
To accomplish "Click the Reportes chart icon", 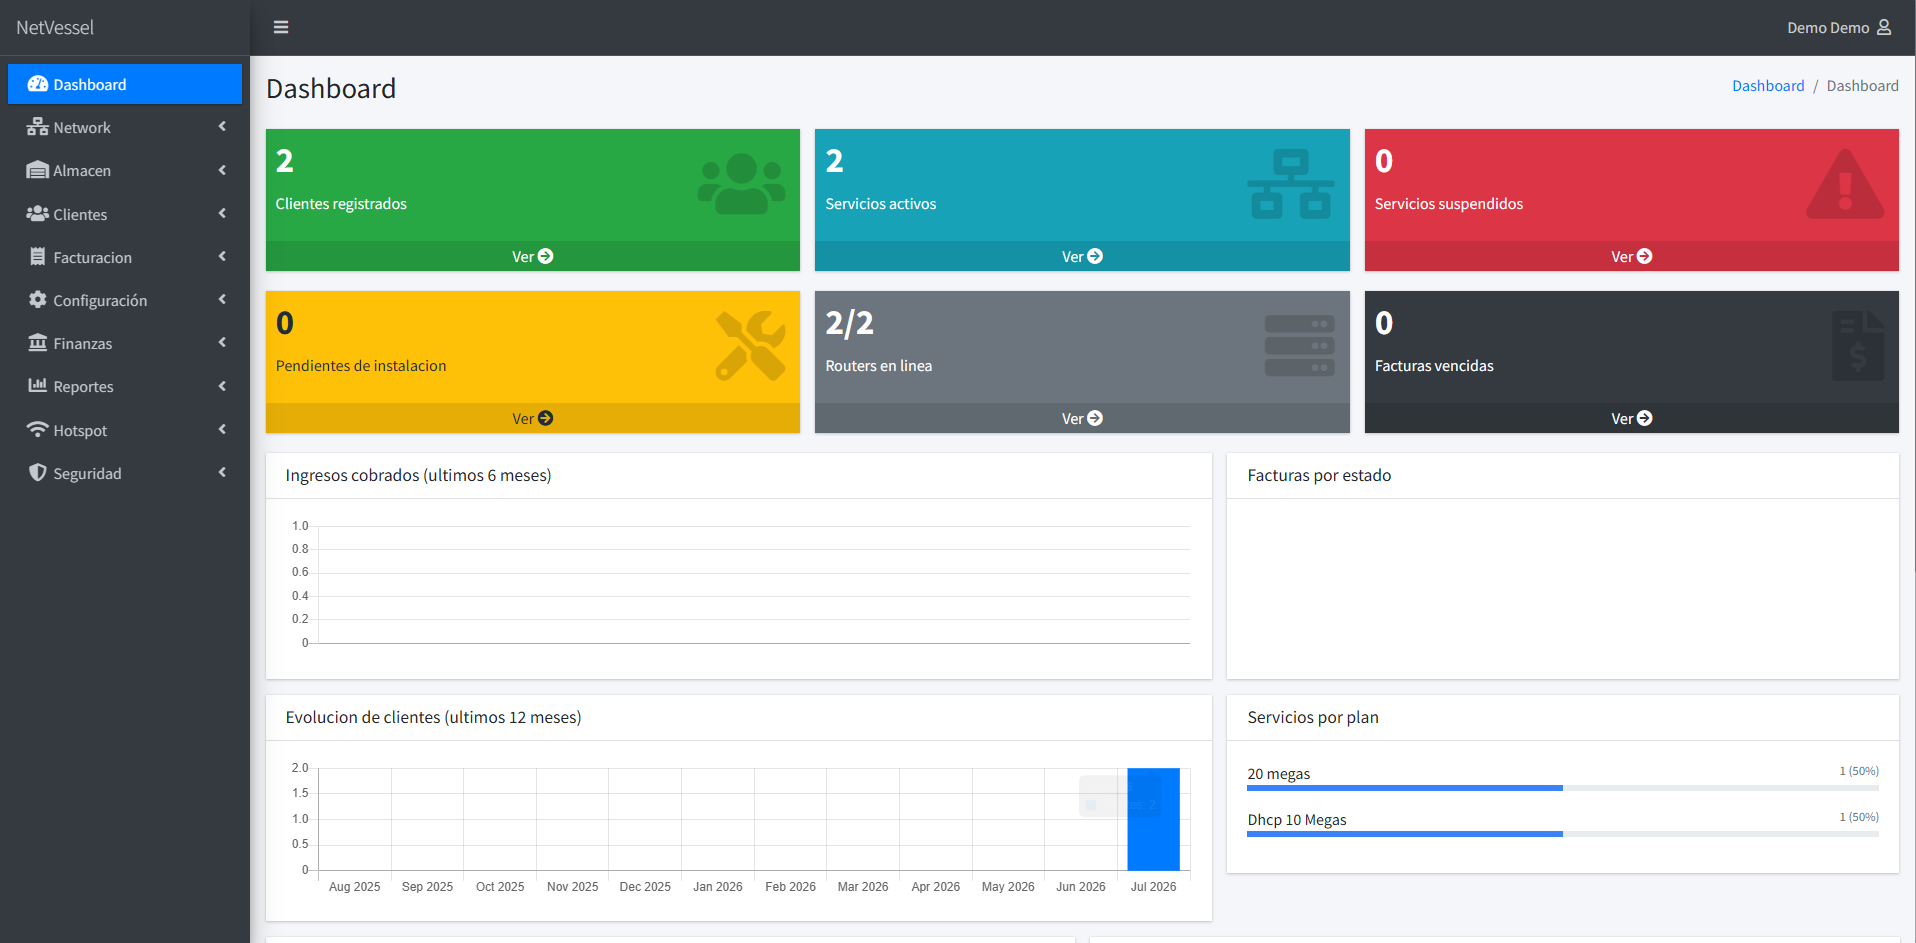I will coord(38,386).
